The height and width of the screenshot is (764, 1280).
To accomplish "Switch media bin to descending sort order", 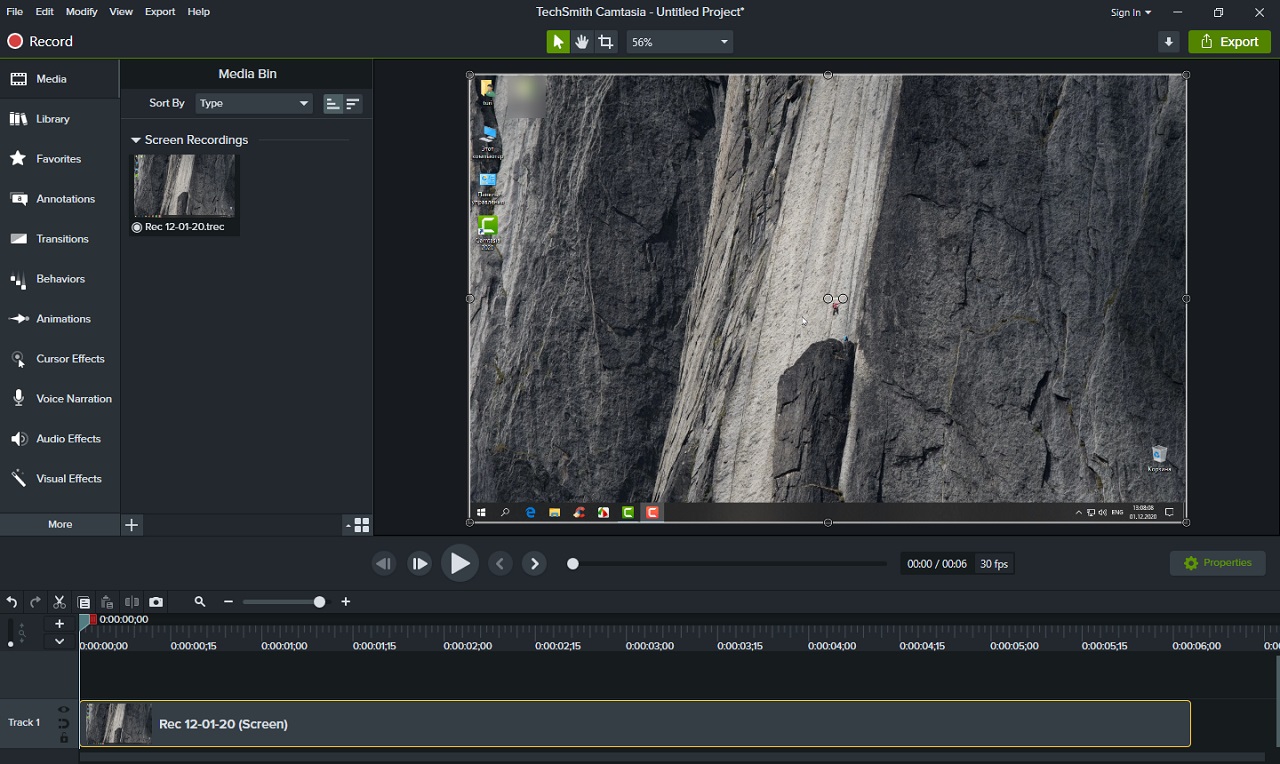I will pos(353,104).
